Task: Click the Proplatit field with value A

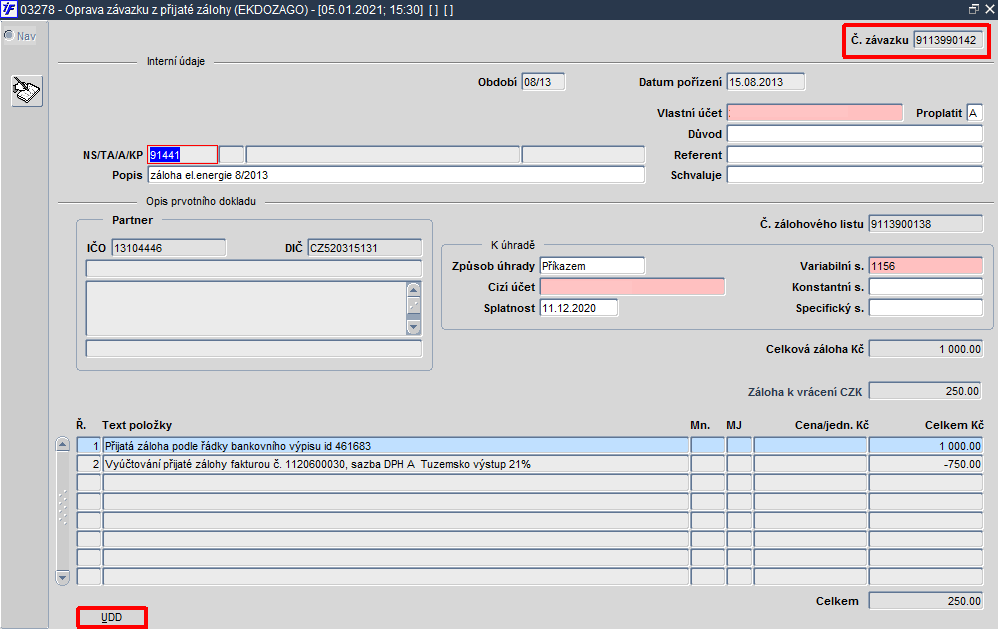Action: [x=974, y=113]
